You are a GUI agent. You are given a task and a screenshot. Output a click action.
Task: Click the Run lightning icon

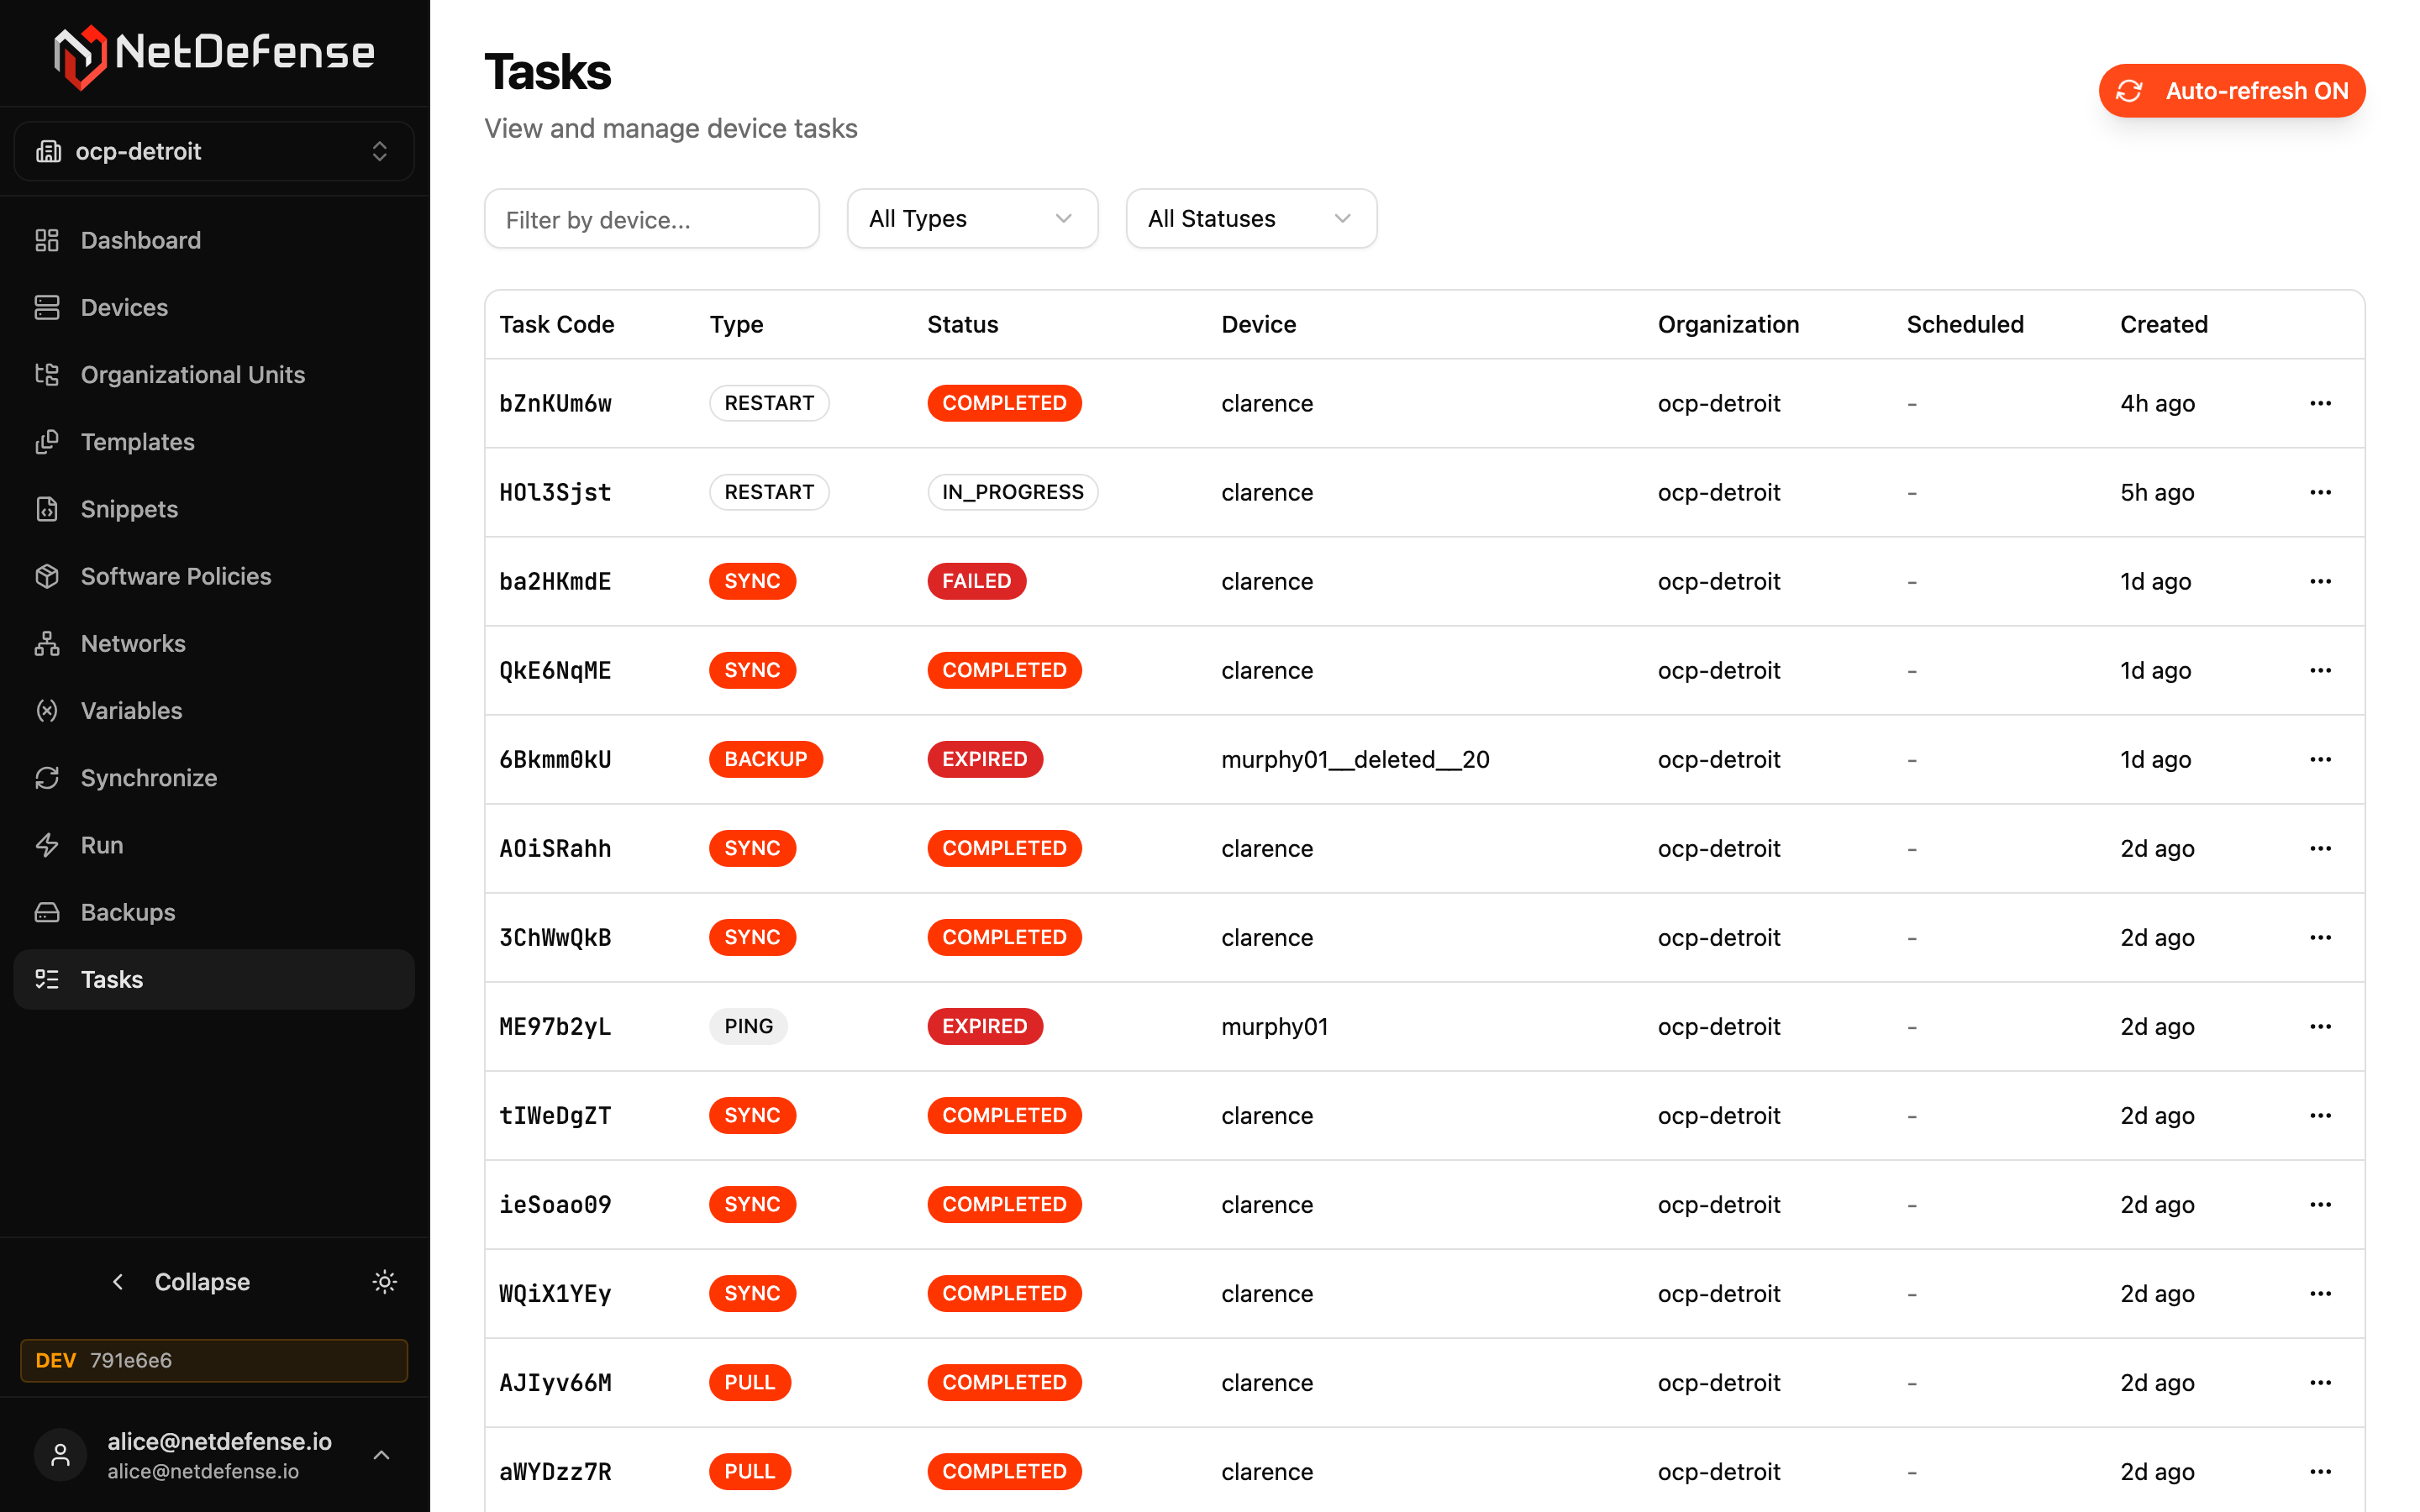[x=47, y=844]
